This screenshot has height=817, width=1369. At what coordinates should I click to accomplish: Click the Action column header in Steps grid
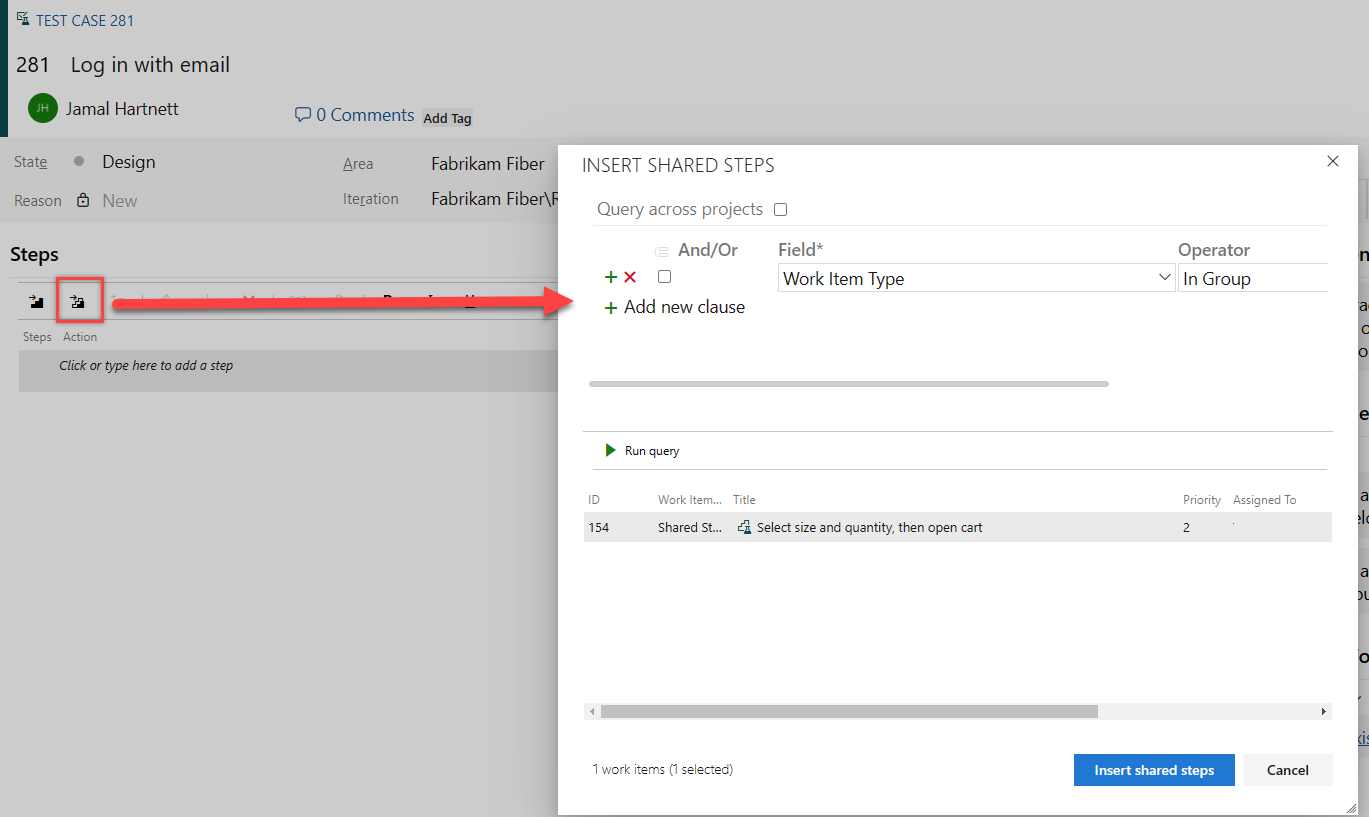pos(80,337)
